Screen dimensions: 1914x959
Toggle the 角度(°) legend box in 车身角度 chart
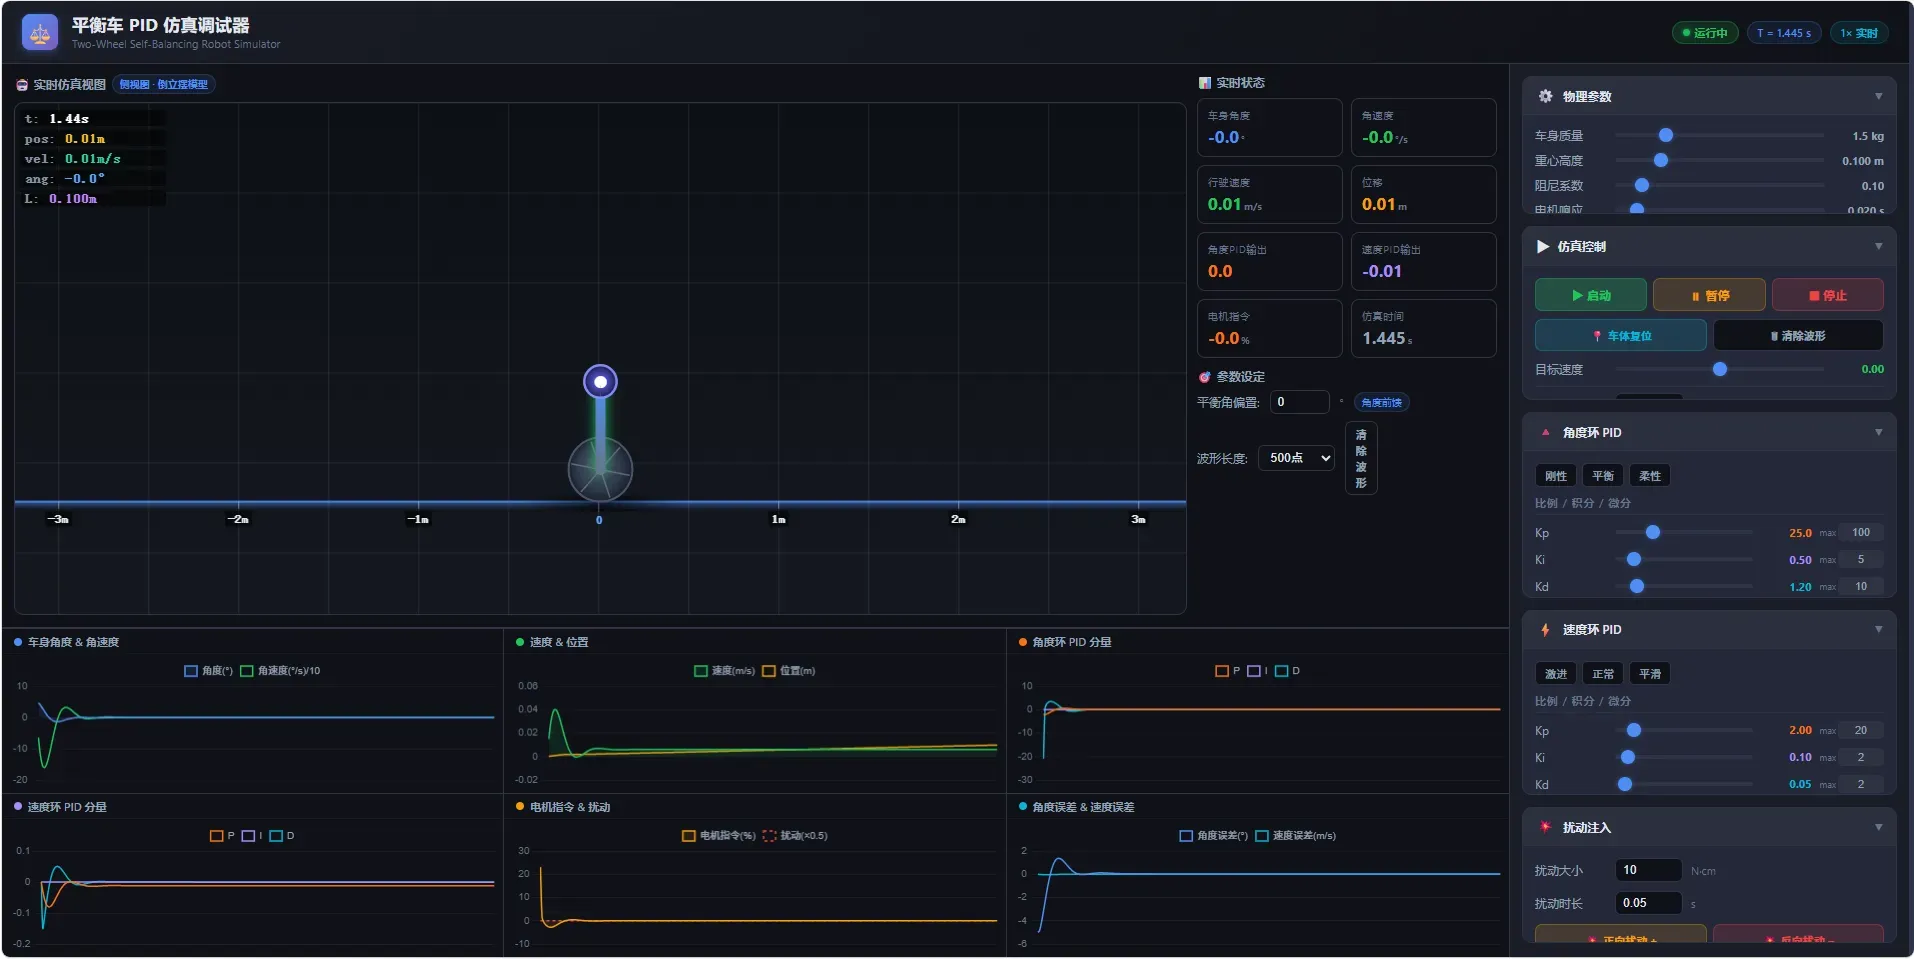191,671
